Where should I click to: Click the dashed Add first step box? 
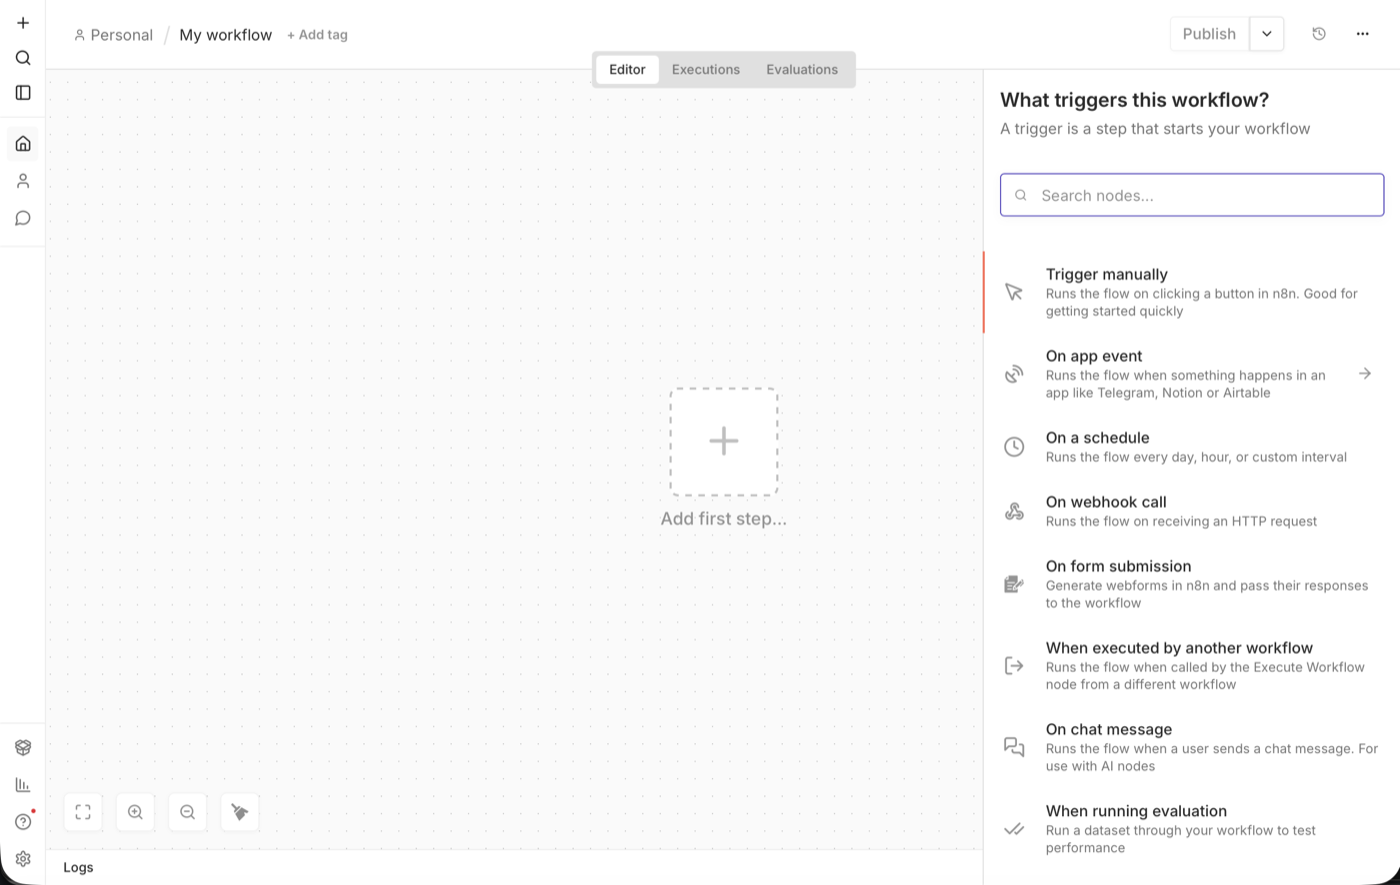coord(724,442)
